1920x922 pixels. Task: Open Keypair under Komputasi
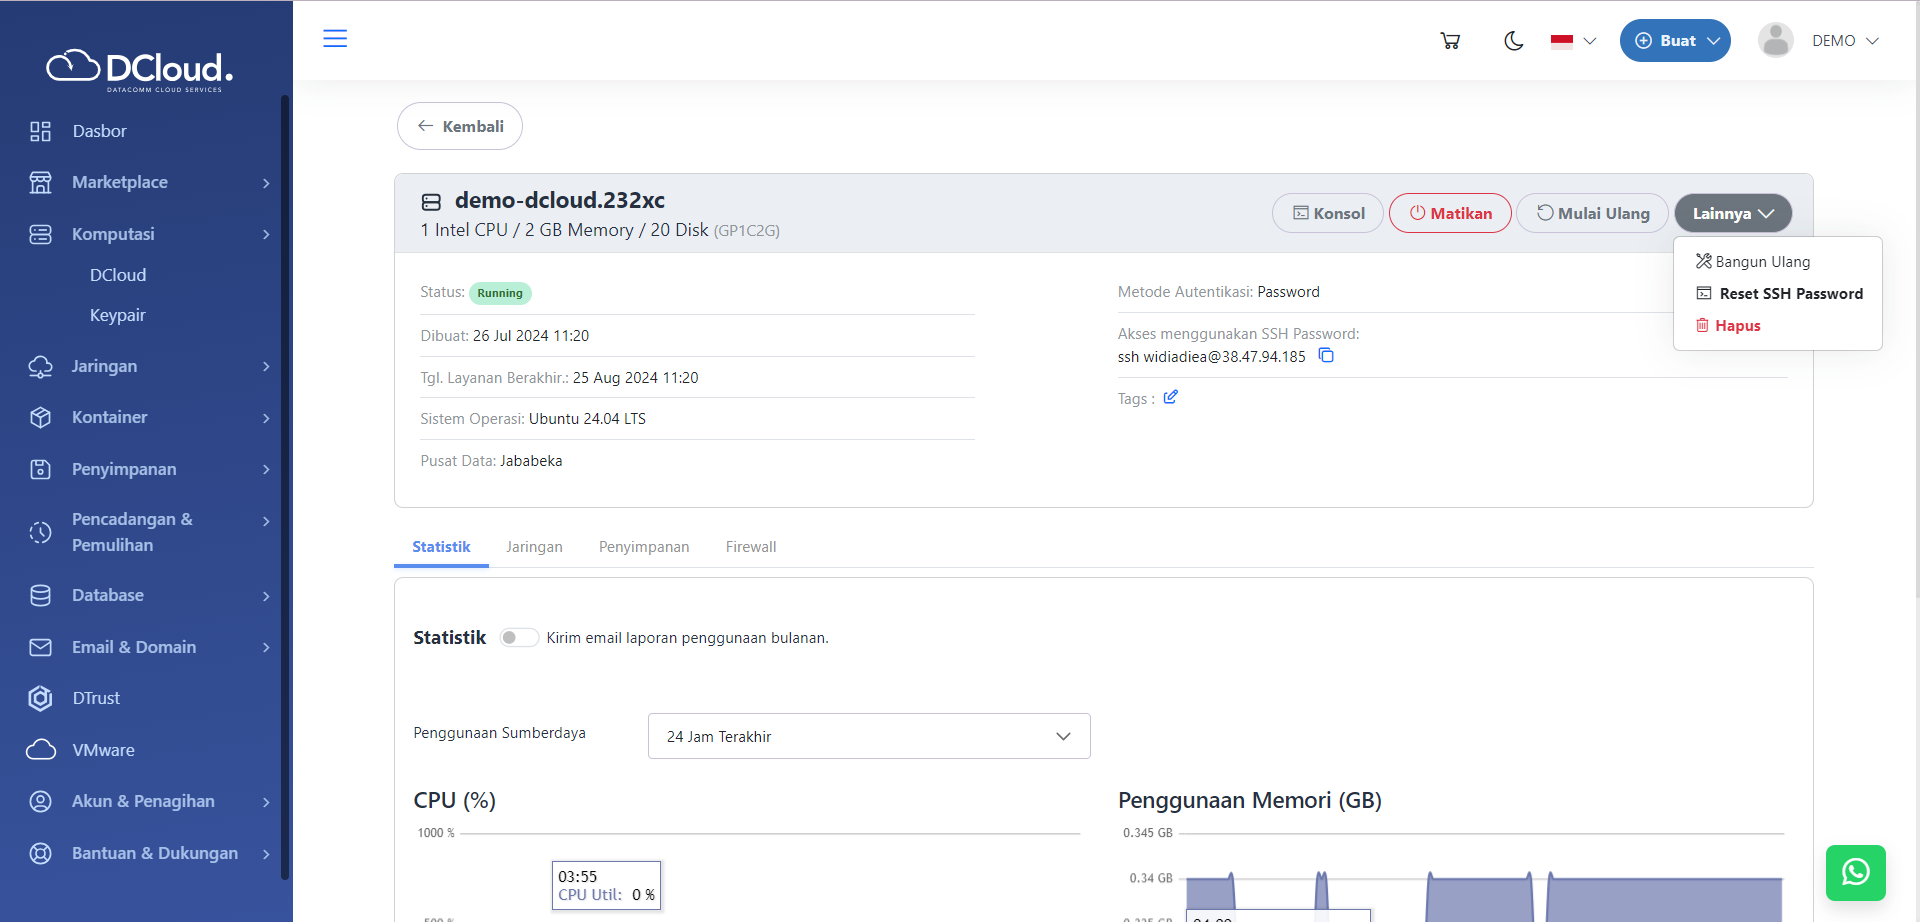[x=118, y=315]
